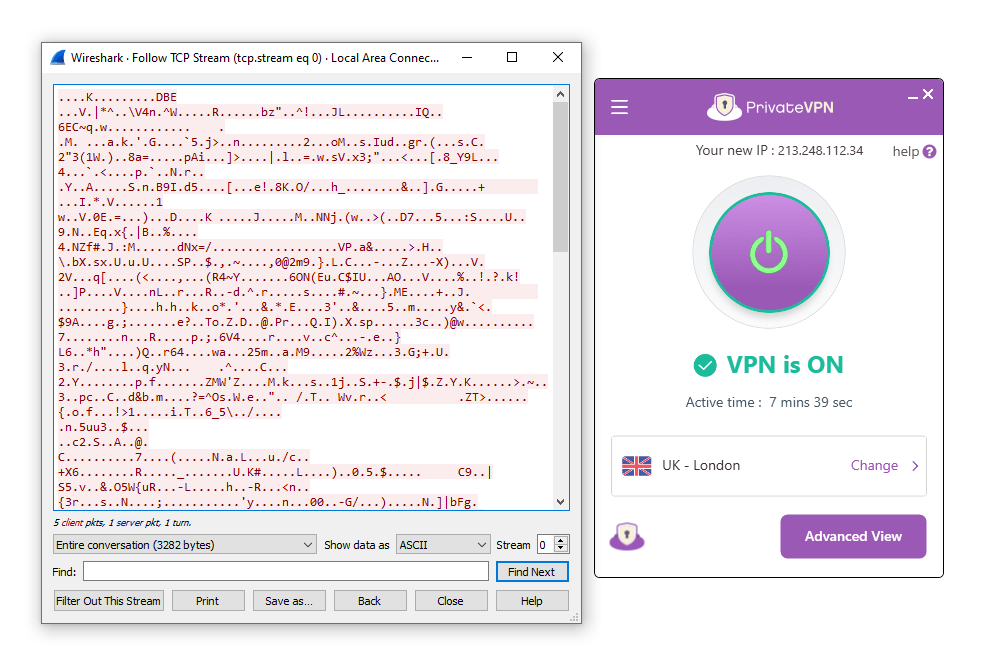Click the help question mark icon
Screen dimensions: 991x662
pos(929,152)
